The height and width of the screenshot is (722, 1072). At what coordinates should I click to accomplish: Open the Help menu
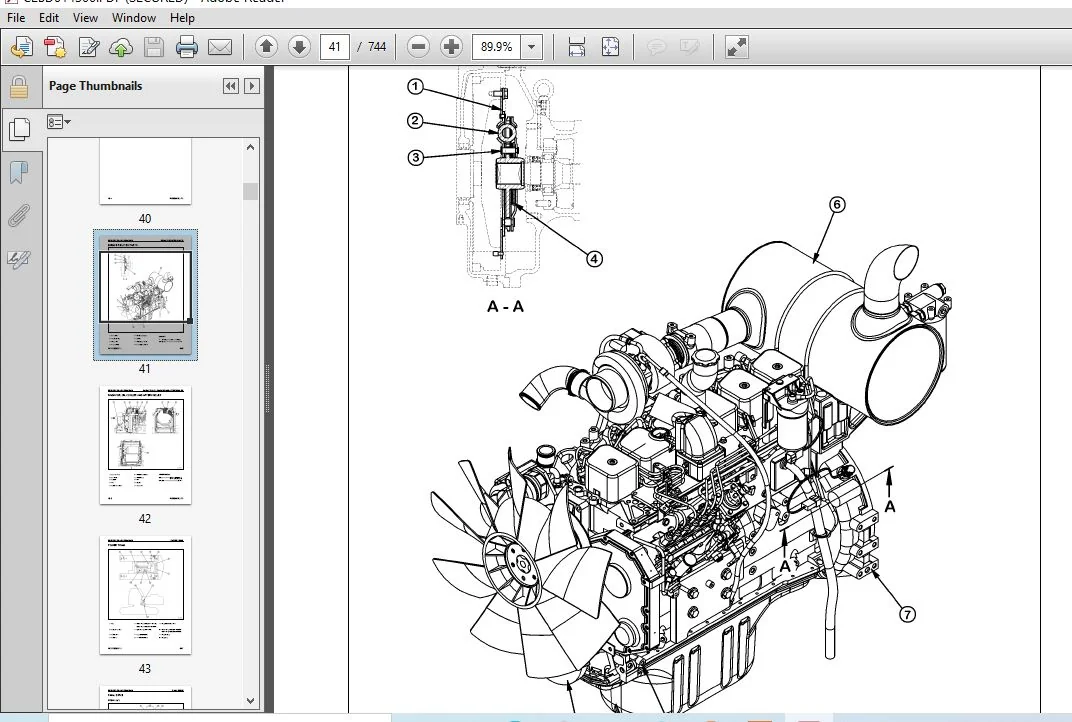(x=182, y=18)
